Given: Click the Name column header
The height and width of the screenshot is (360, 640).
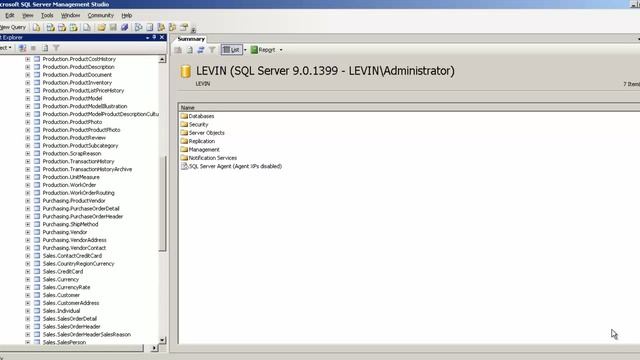Looking at the screenshot, I should (x=409, y=107).
